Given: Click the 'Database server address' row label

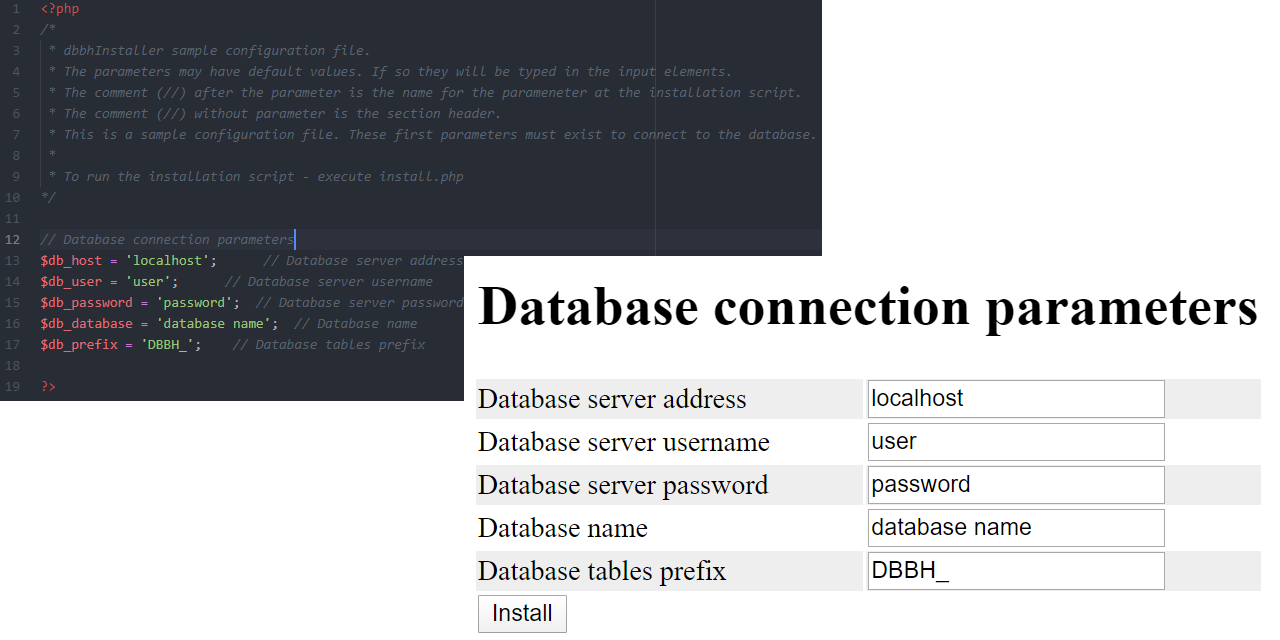Looking at the screenshot, I should point(612,398).
